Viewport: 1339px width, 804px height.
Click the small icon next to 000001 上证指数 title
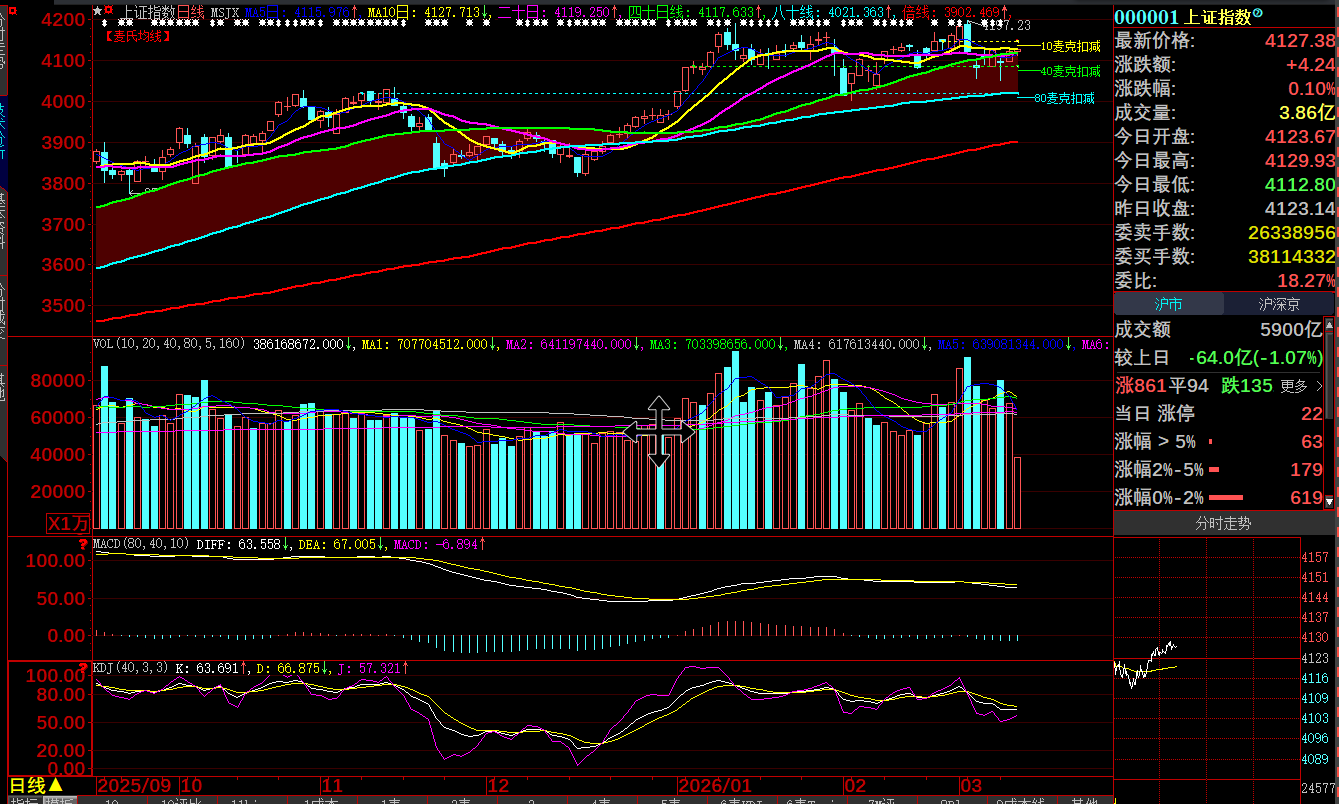(1258, 14)
